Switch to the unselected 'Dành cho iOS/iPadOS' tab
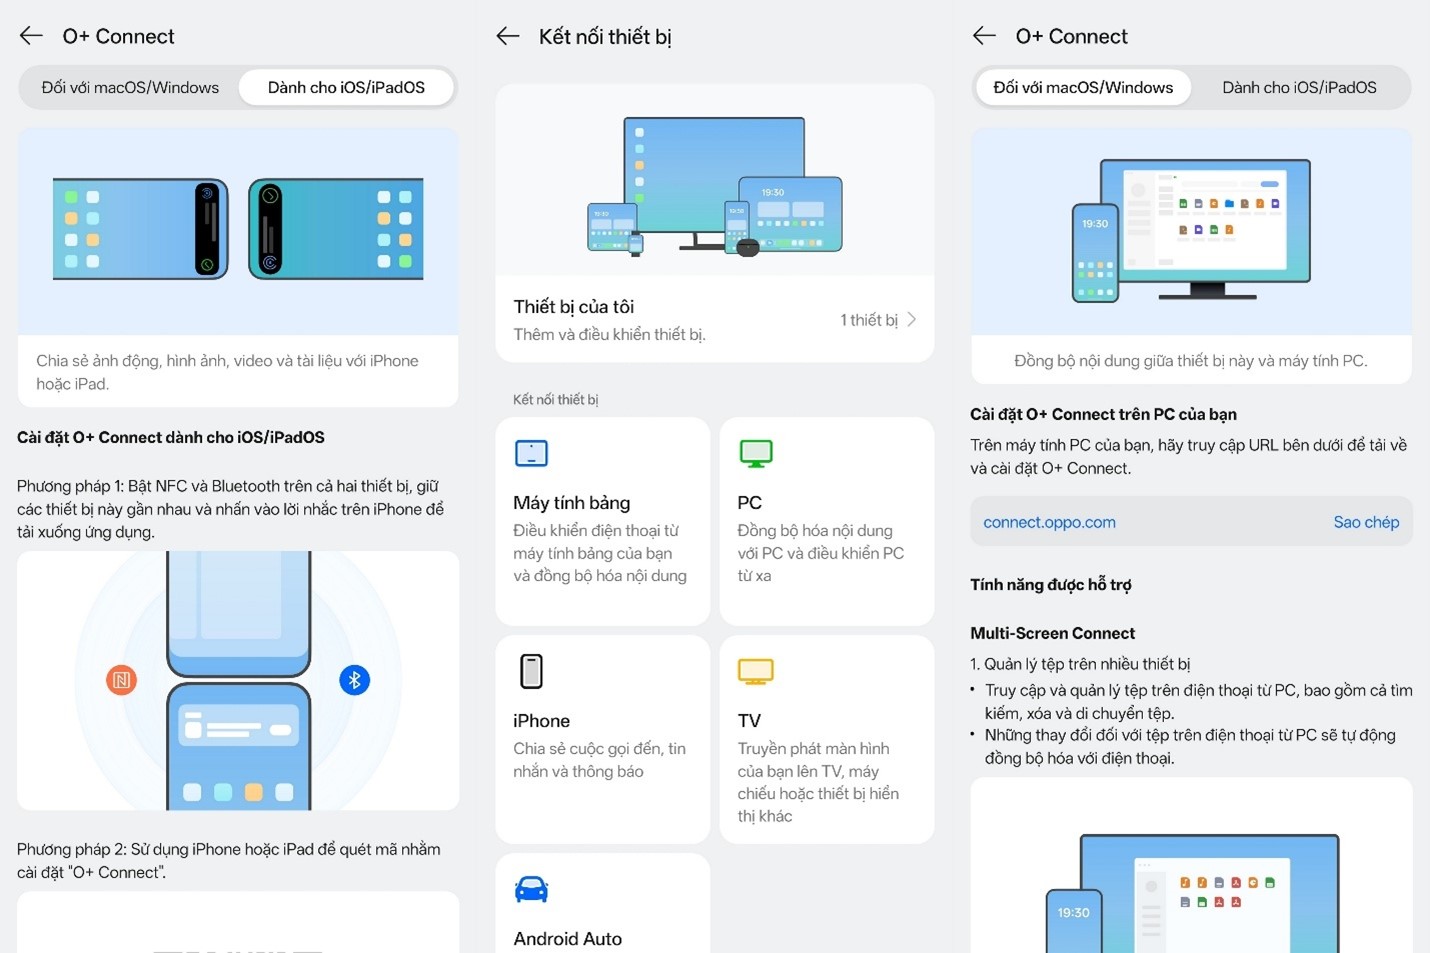The image size is (1430, 953). pyautogui.click(x=1298, y=88)
